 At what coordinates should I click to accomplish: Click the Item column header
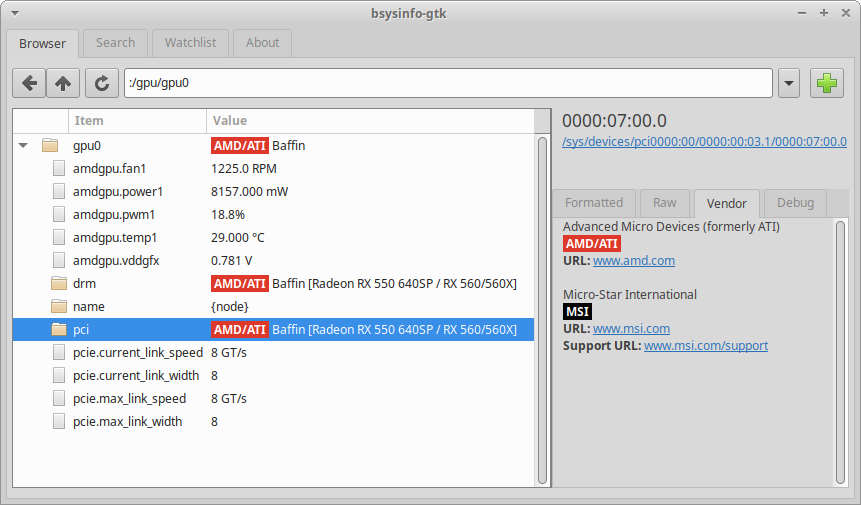(x=137, y=121)
